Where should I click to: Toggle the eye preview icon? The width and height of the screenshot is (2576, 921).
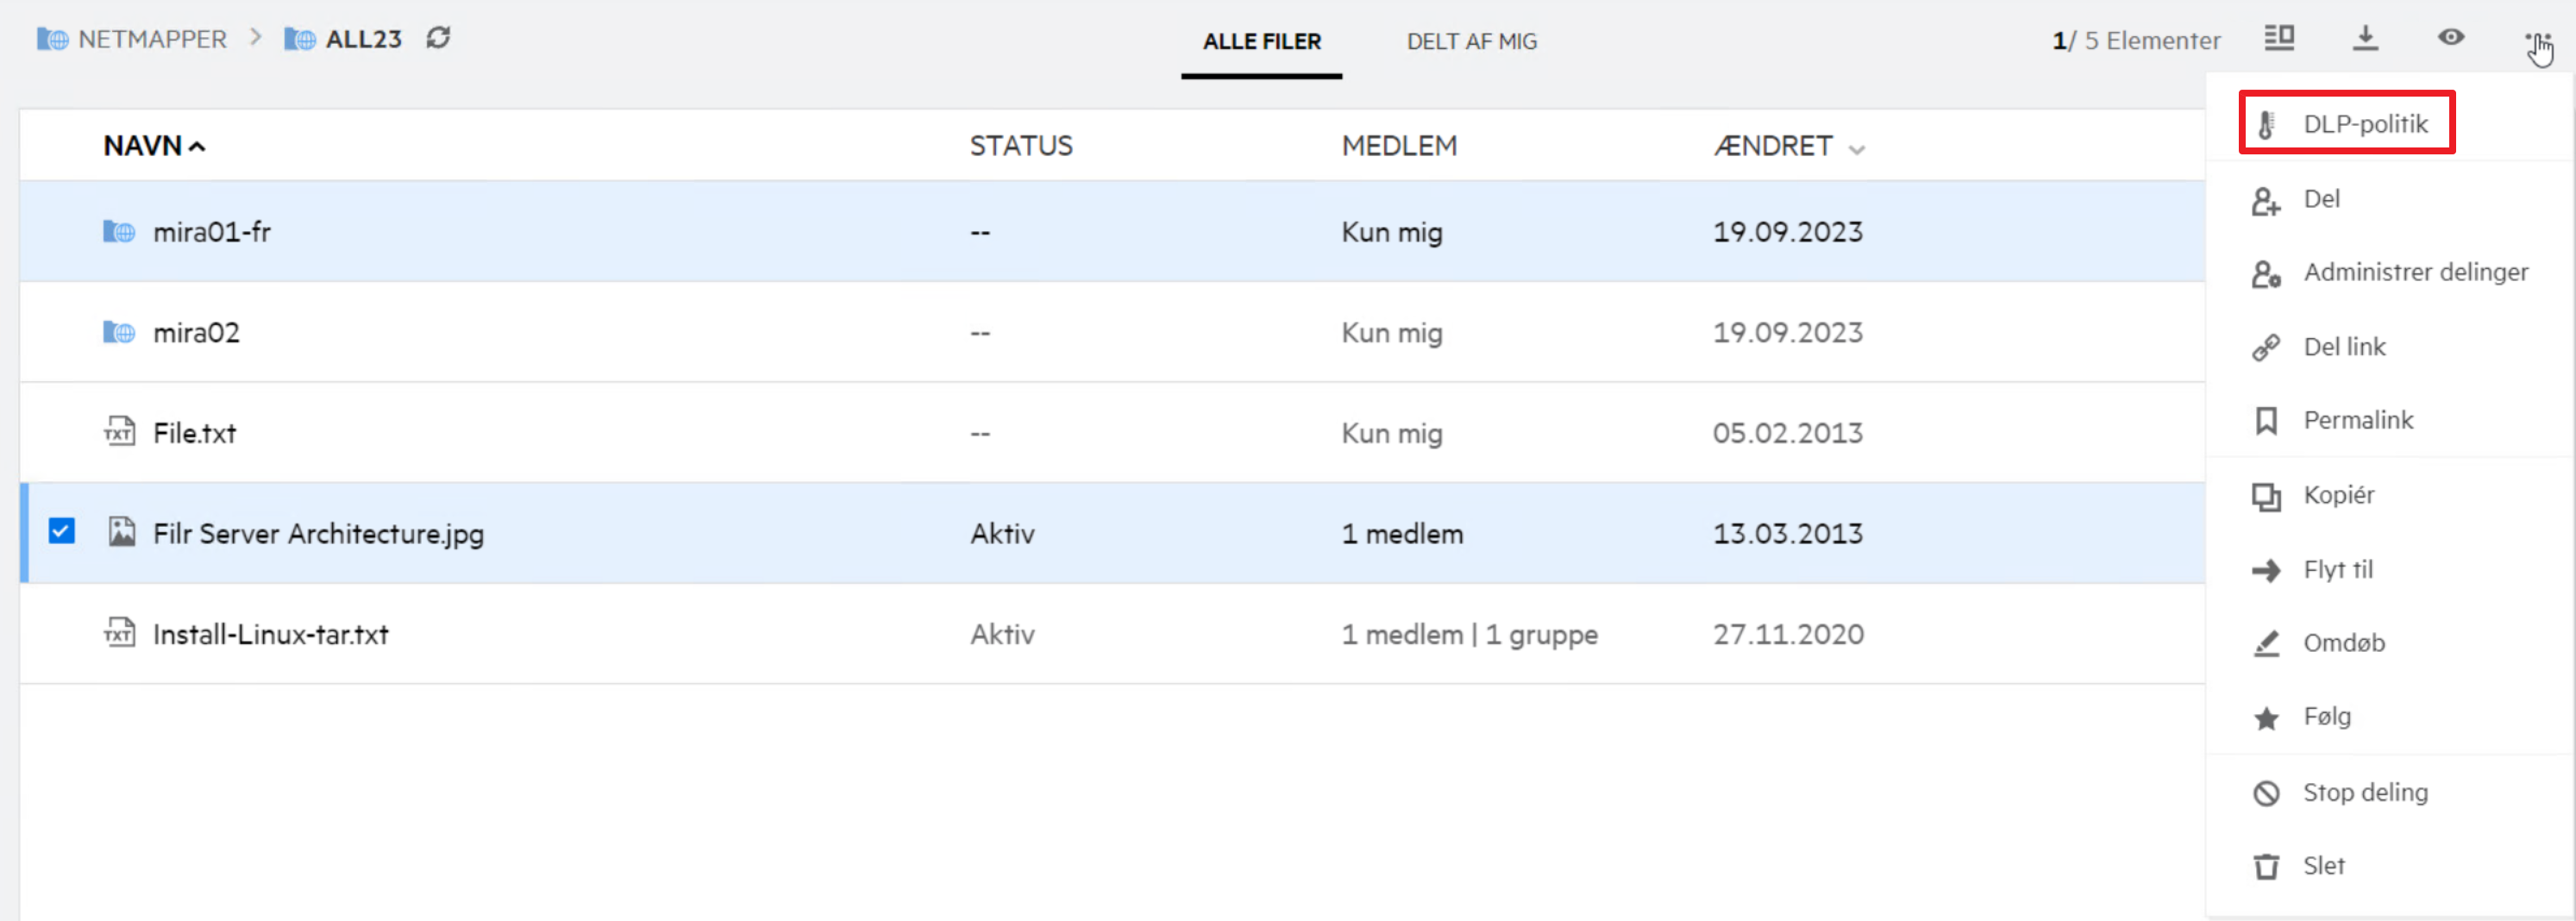2451,38
